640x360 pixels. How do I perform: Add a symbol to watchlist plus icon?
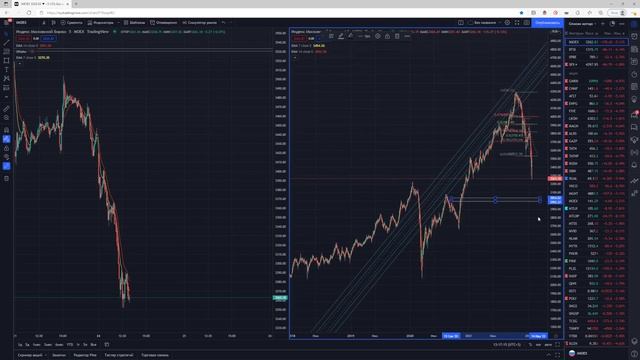(x=603, y=24)
